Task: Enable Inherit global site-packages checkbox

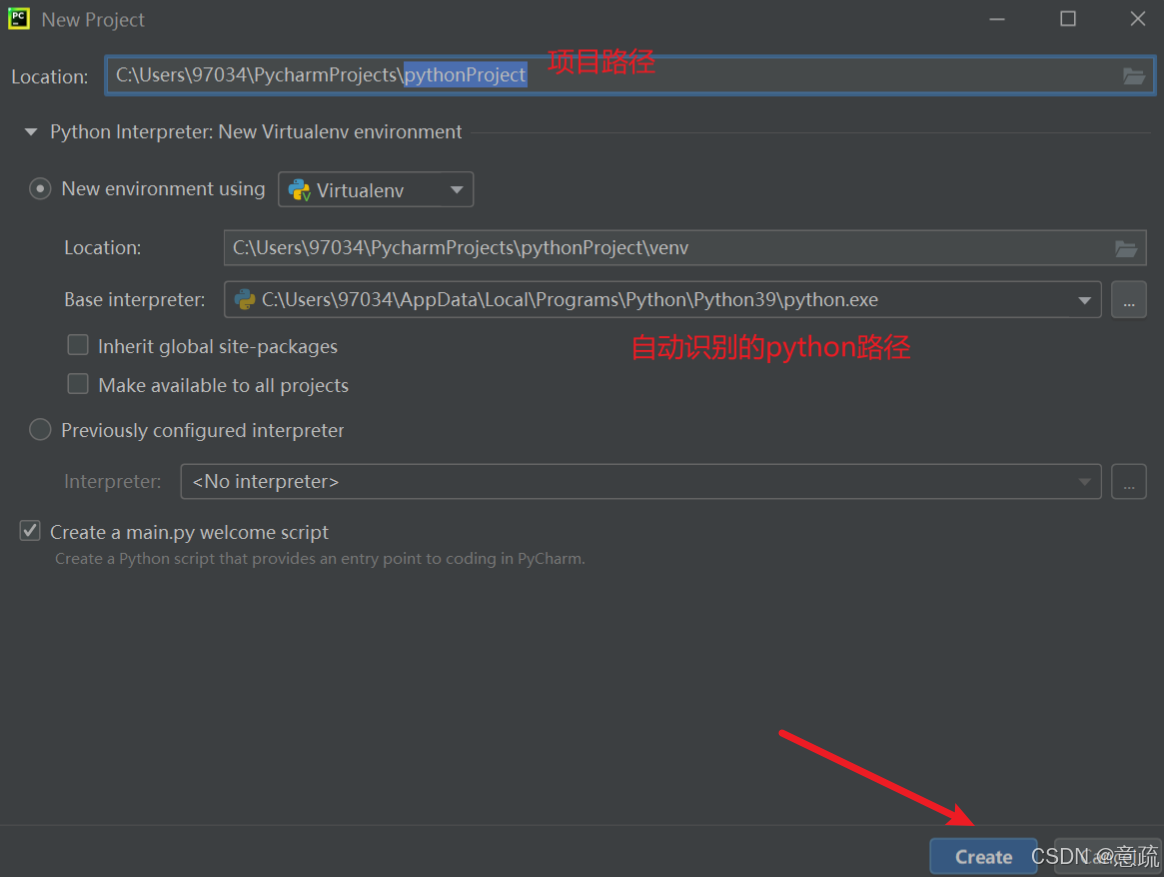Action: click(78, 345)
